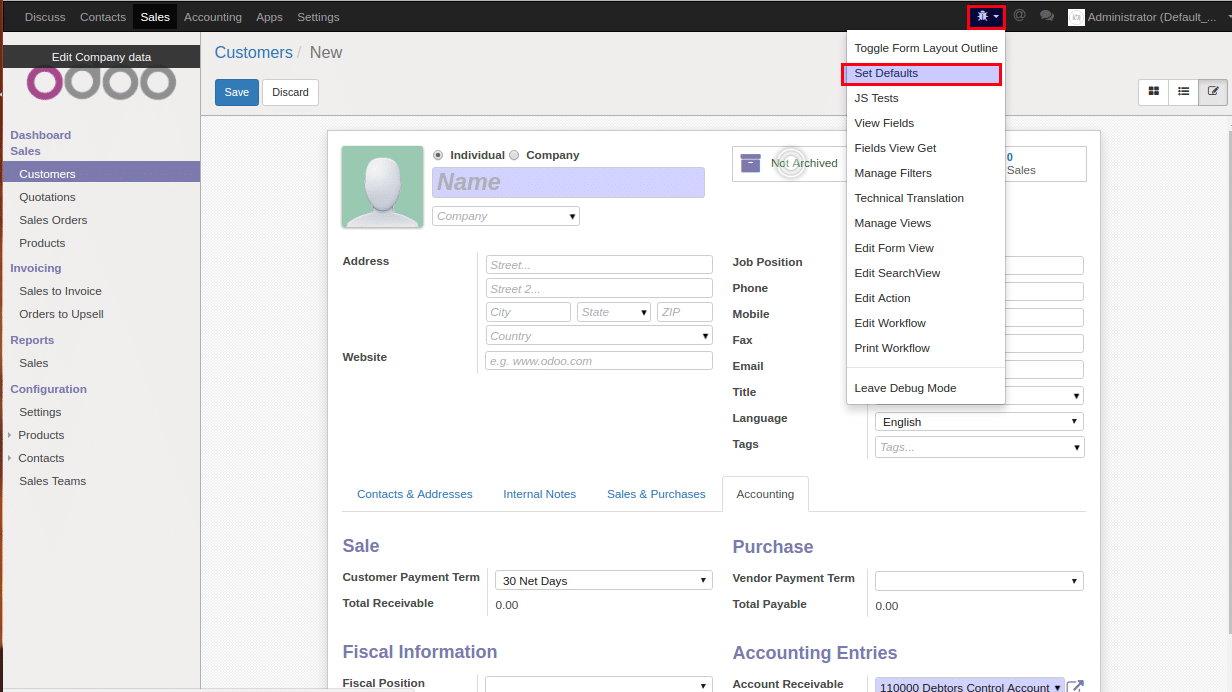Open external link icon next to Account Receivable
1232x692 pixels.
tap(1075, 687)
